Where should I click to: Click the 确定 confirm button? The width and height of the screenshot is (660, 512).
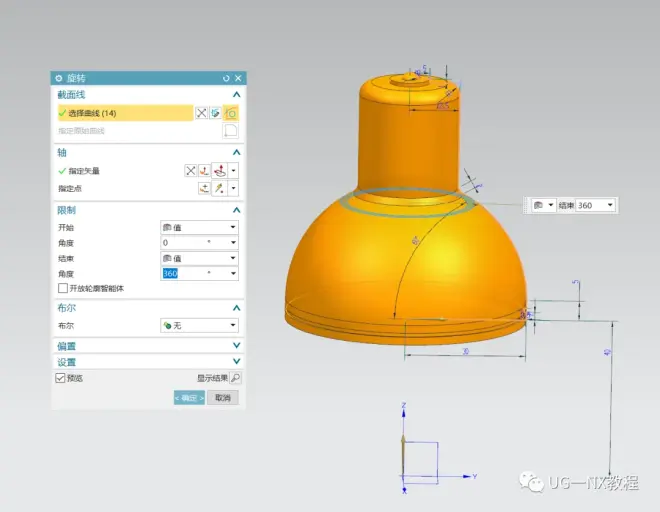(189, 398)
